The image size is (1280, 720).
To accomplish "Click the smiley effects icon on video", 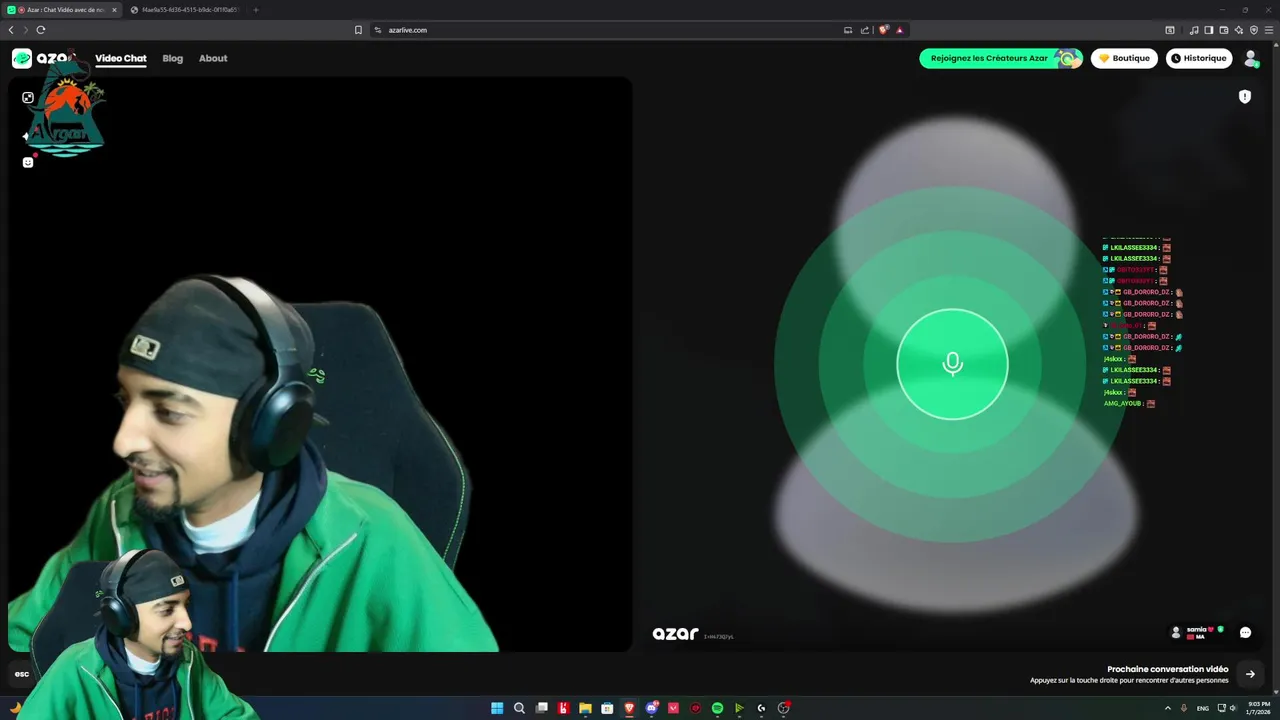I will click(x=28, y=162).
